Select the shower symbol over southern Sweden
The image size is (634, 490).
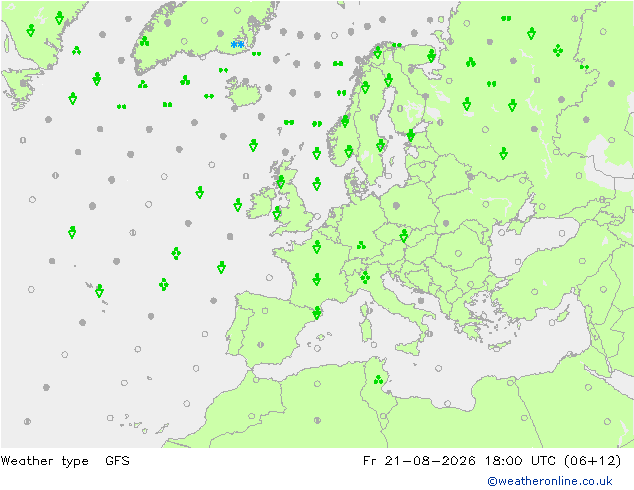(x=380, y=145)
